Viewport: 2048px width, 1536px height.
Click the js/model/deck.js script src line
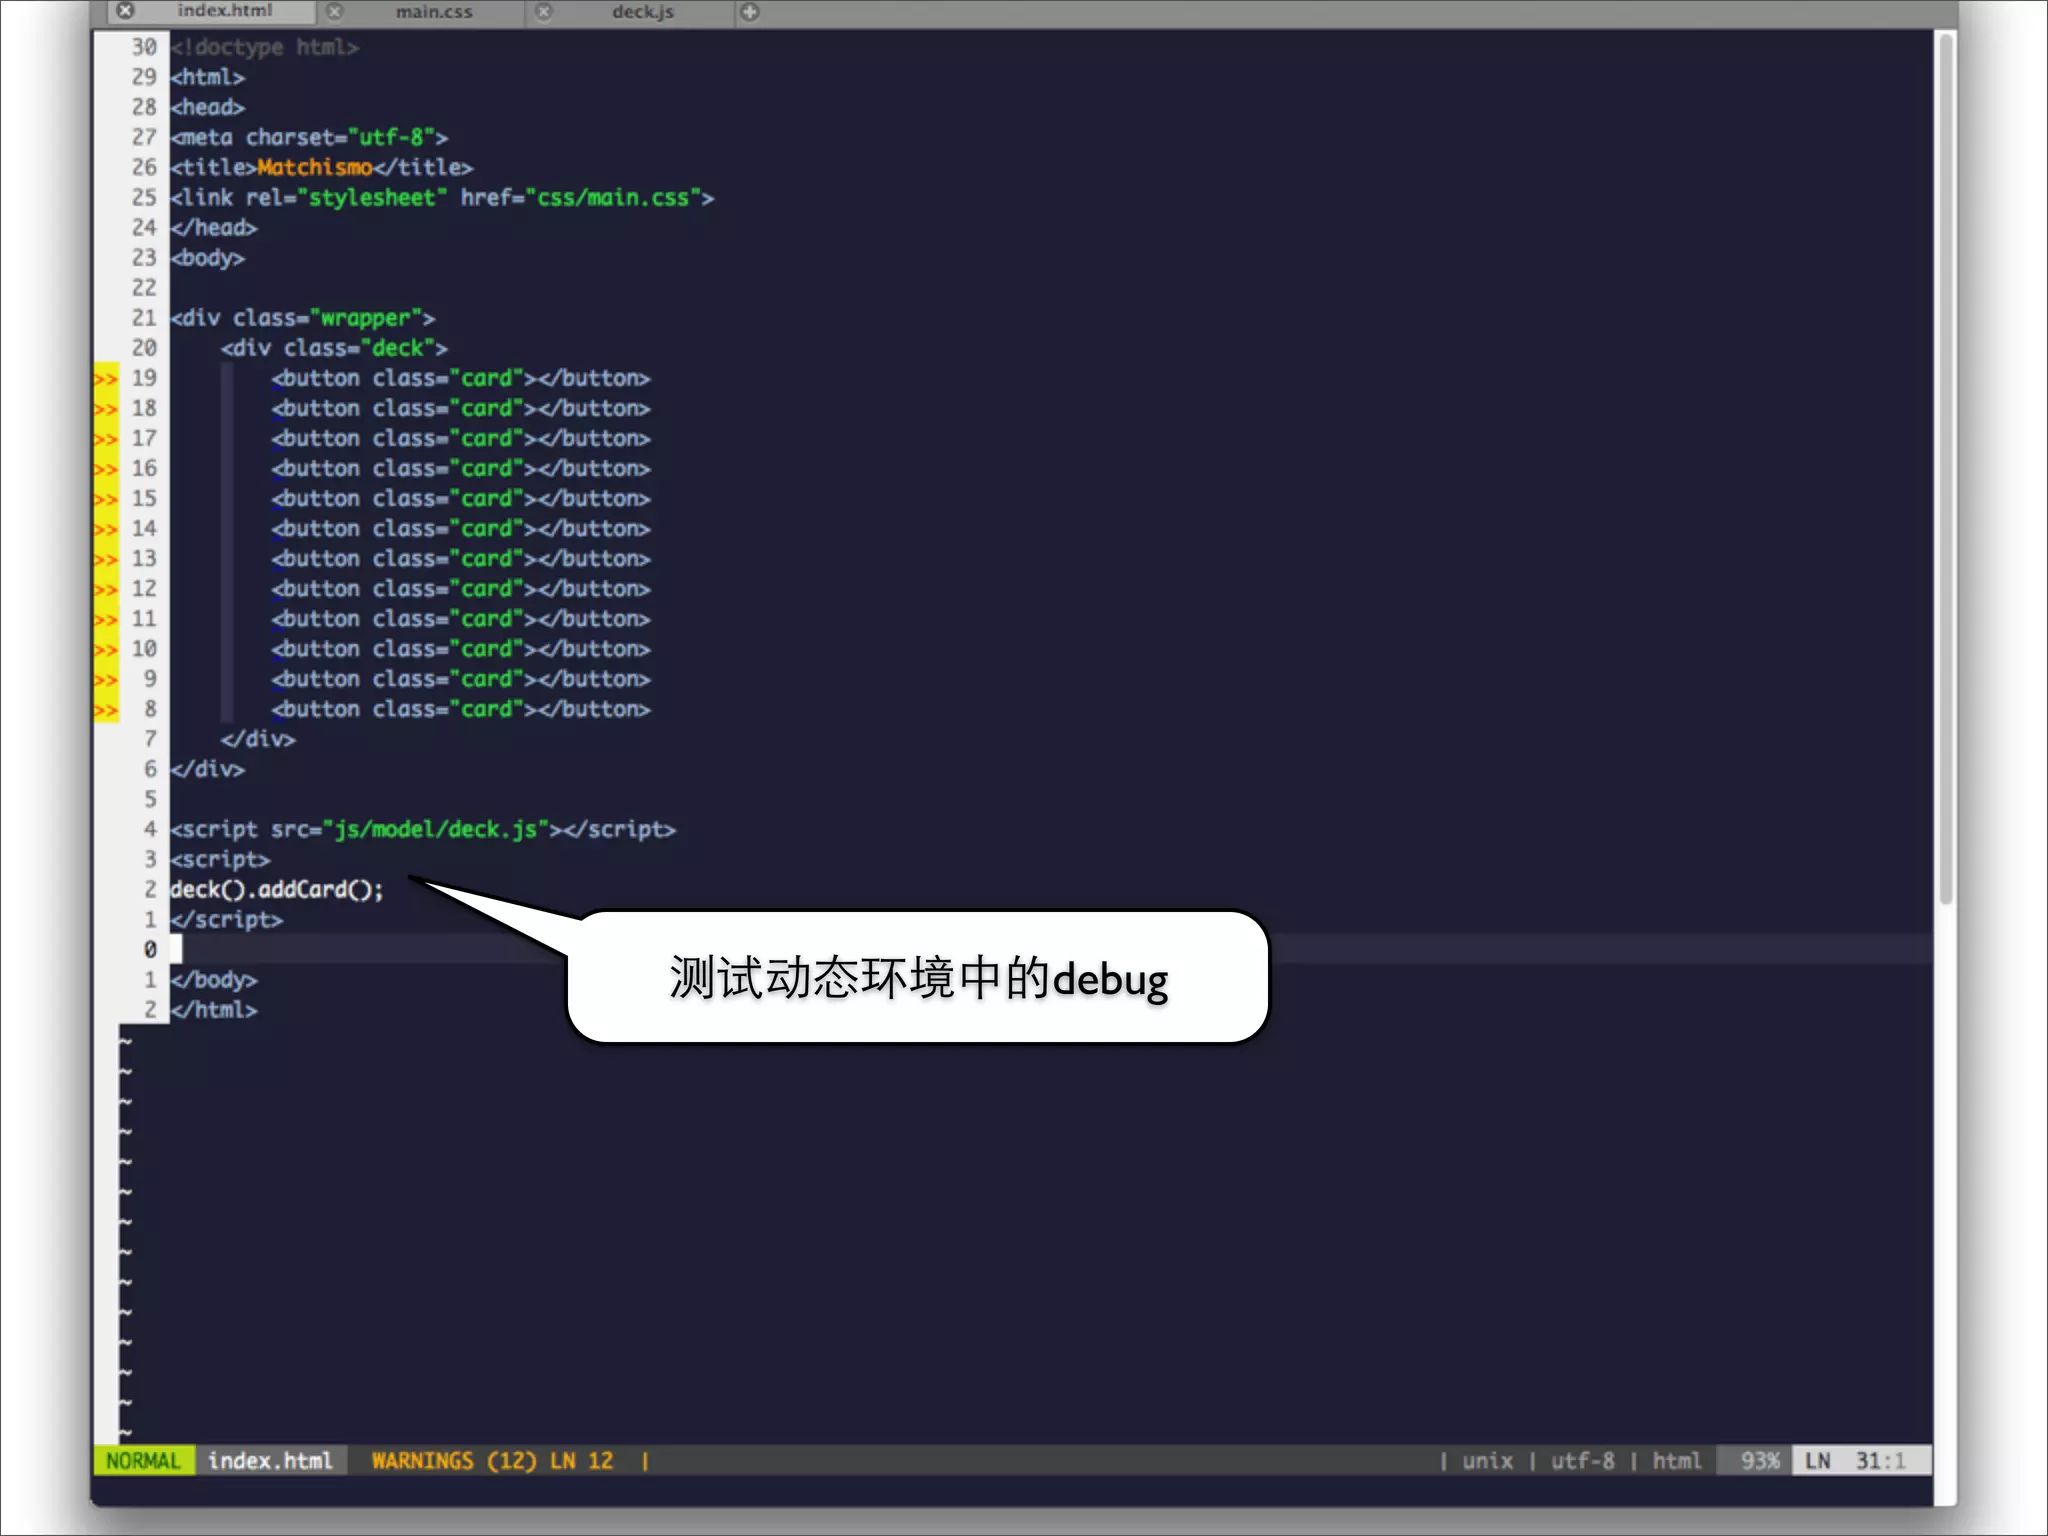[423, 829]
